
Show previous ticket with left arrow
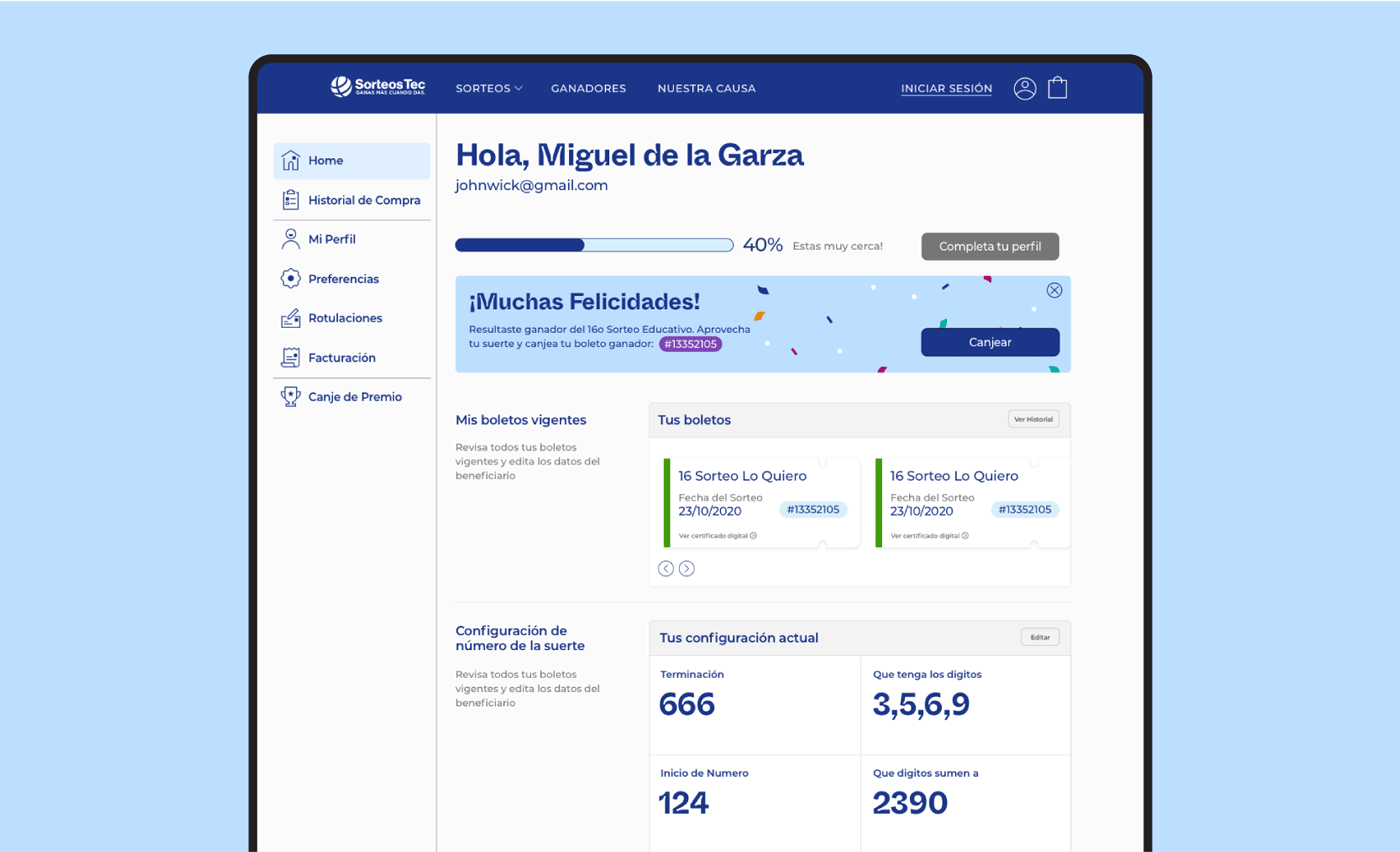coord(666,569)
